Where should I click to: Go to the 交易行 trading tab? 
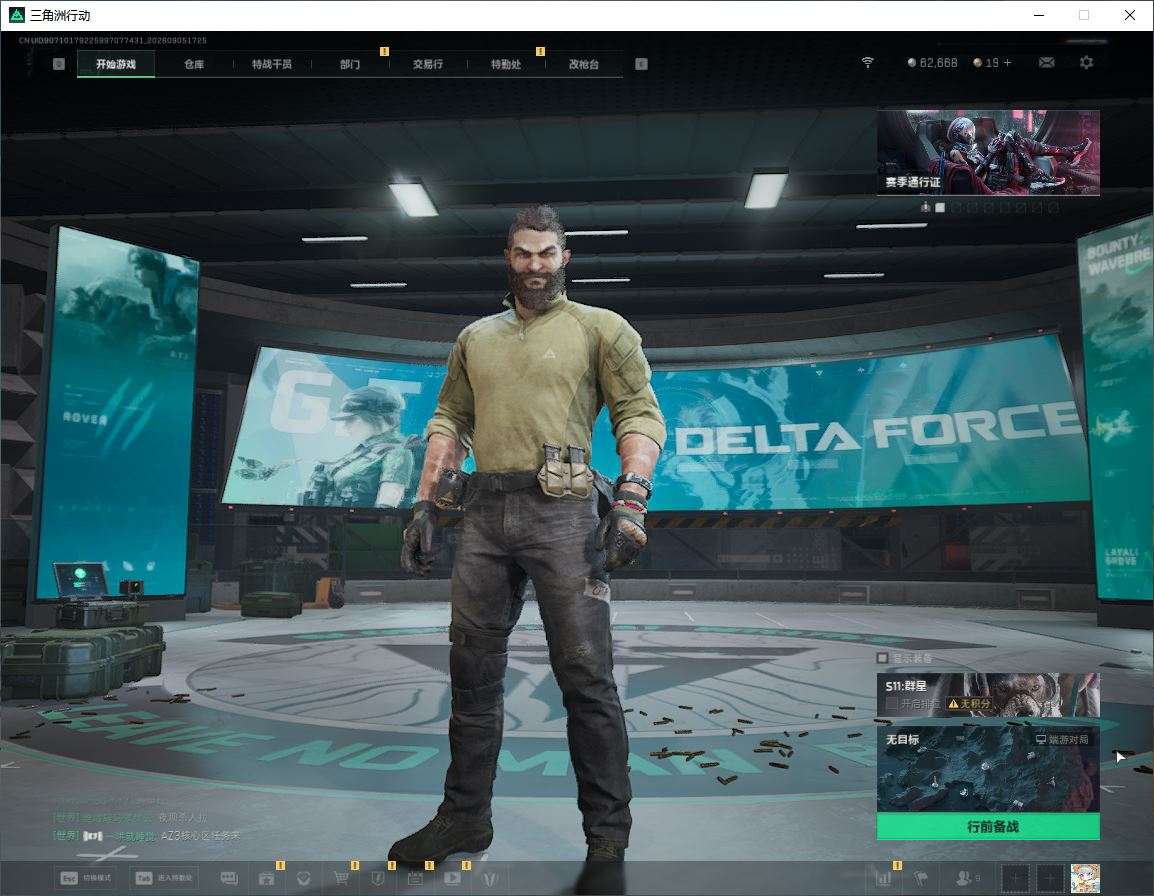(428, 64)
